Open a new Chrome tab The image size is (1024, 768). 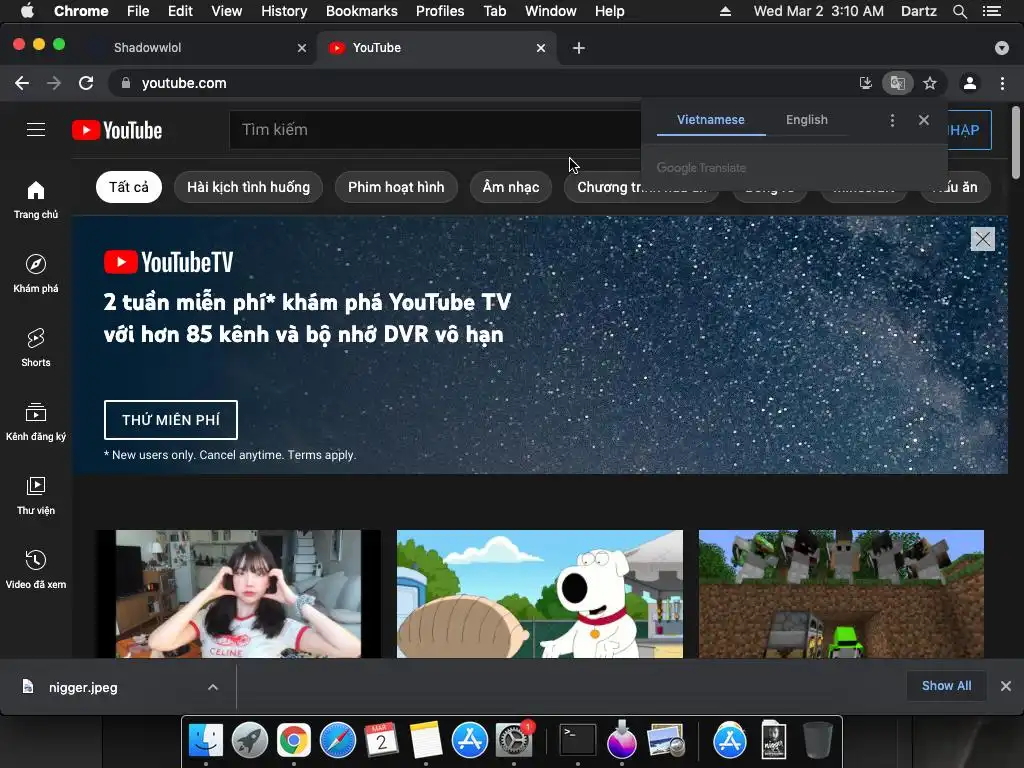pyautogui.click(x=579, y=48)
